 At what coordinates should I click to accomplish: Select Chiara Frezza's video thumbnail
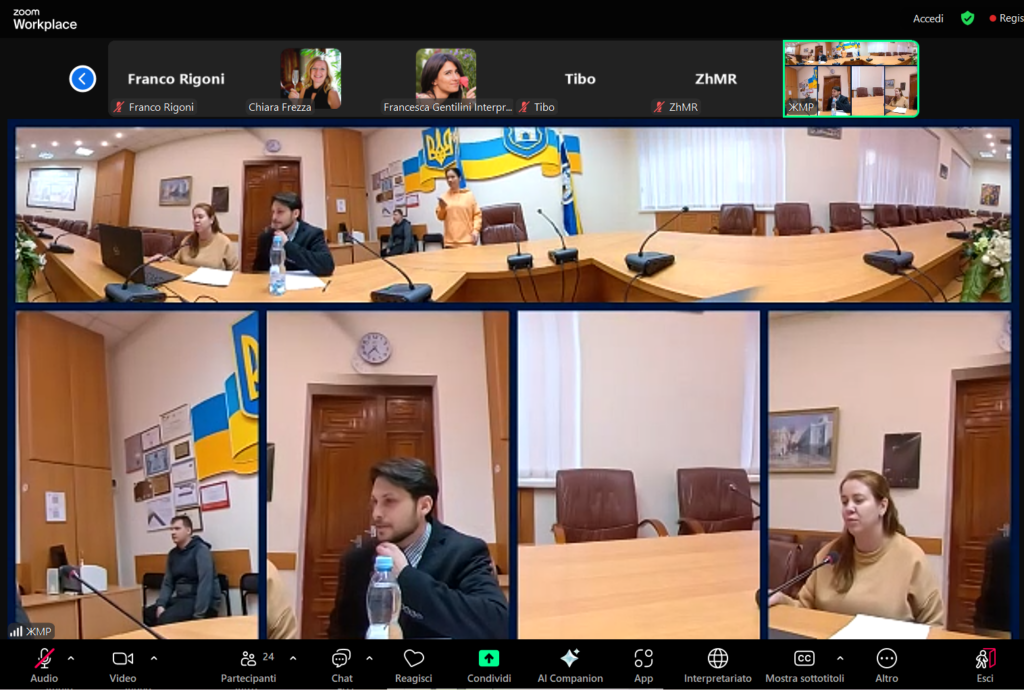click(310, 80)
